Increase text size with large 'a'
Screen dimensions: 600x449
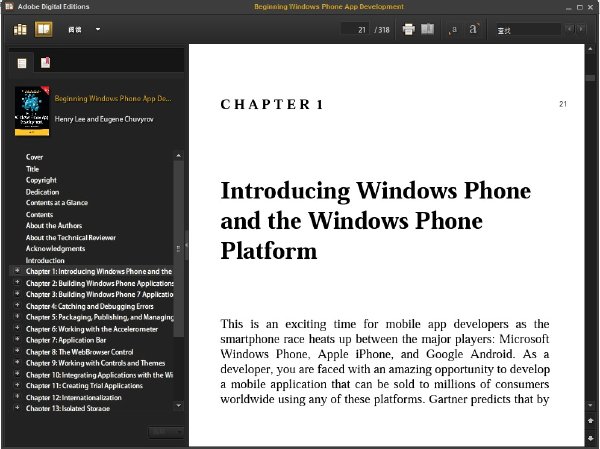[473, 29]
